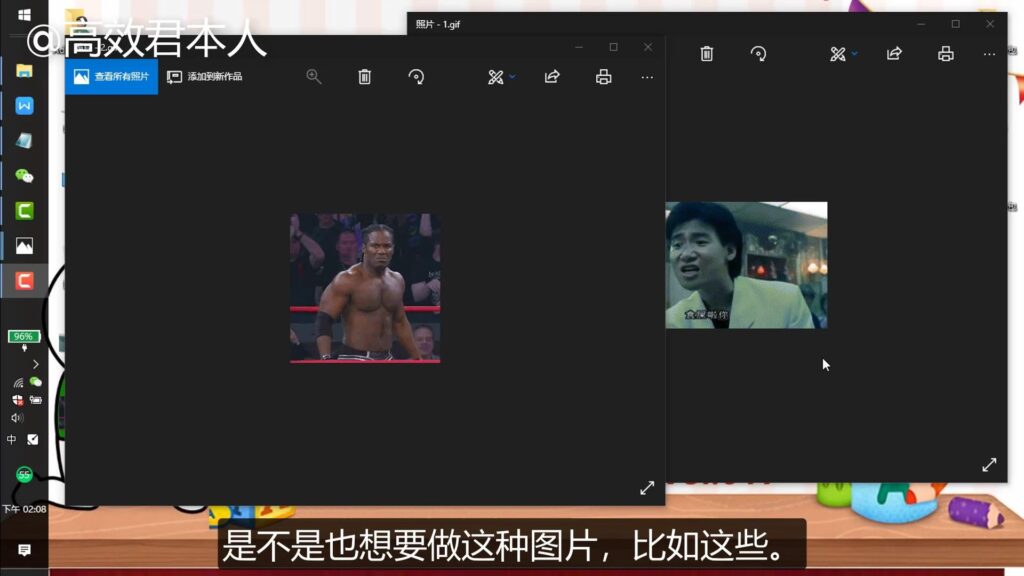Image resolution: width=1024 pixels, height=576 pixels.
Task: Open the clock showing 下午 02:08
Action: (24, 509)
